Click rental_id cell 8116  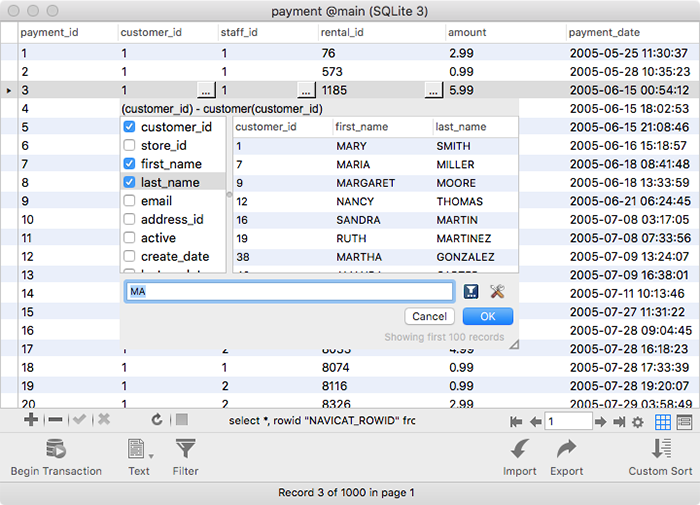(334, 386)
